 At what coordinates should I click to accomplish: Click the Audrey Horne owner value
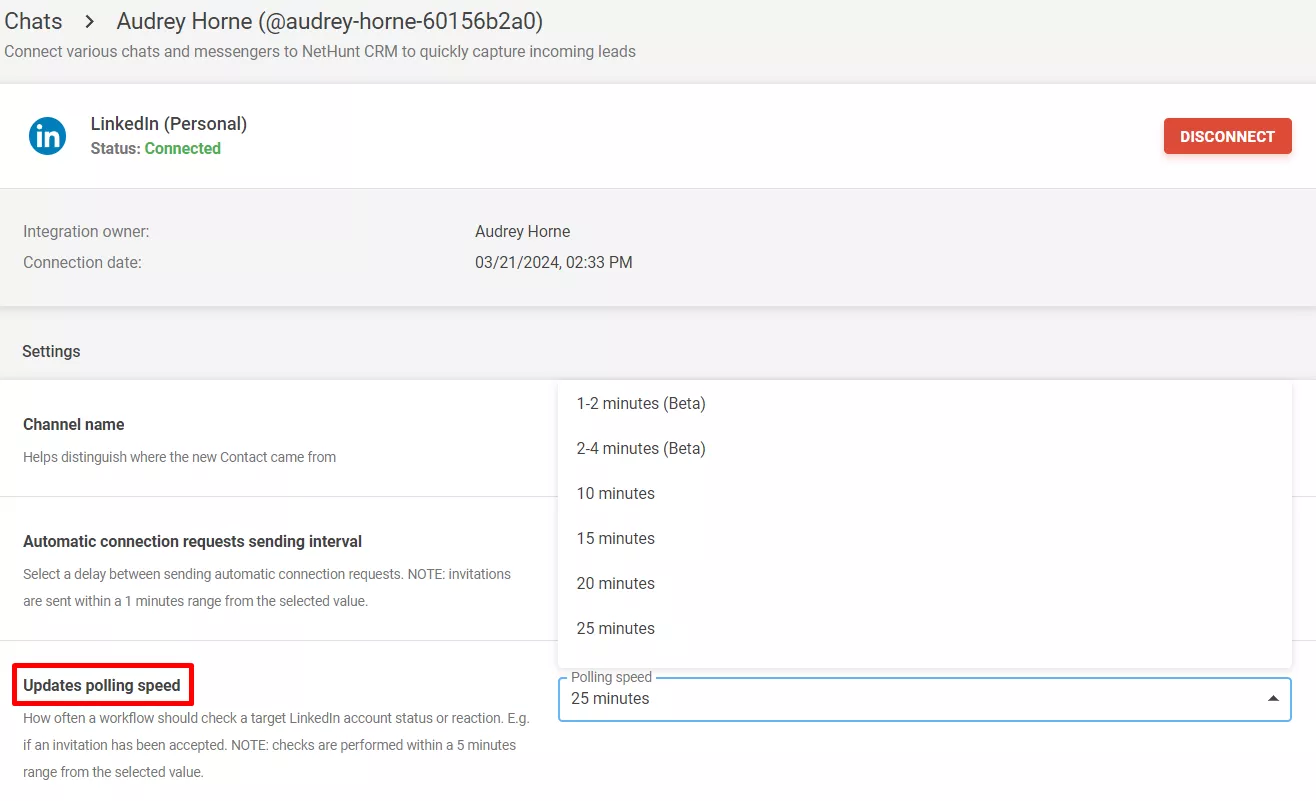tap(522, 232)
